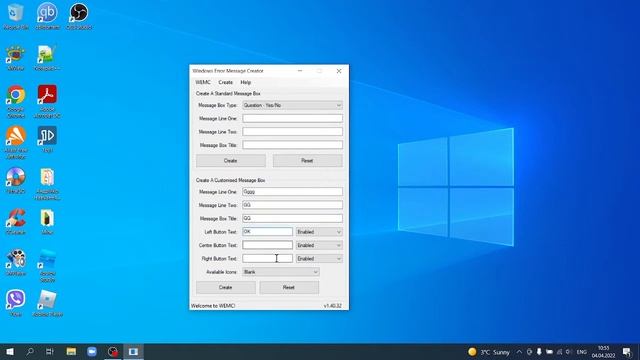Screen dimensions: 640x360
Task: Focus the Centre Button Text field
Action: (x=267, y=245)
